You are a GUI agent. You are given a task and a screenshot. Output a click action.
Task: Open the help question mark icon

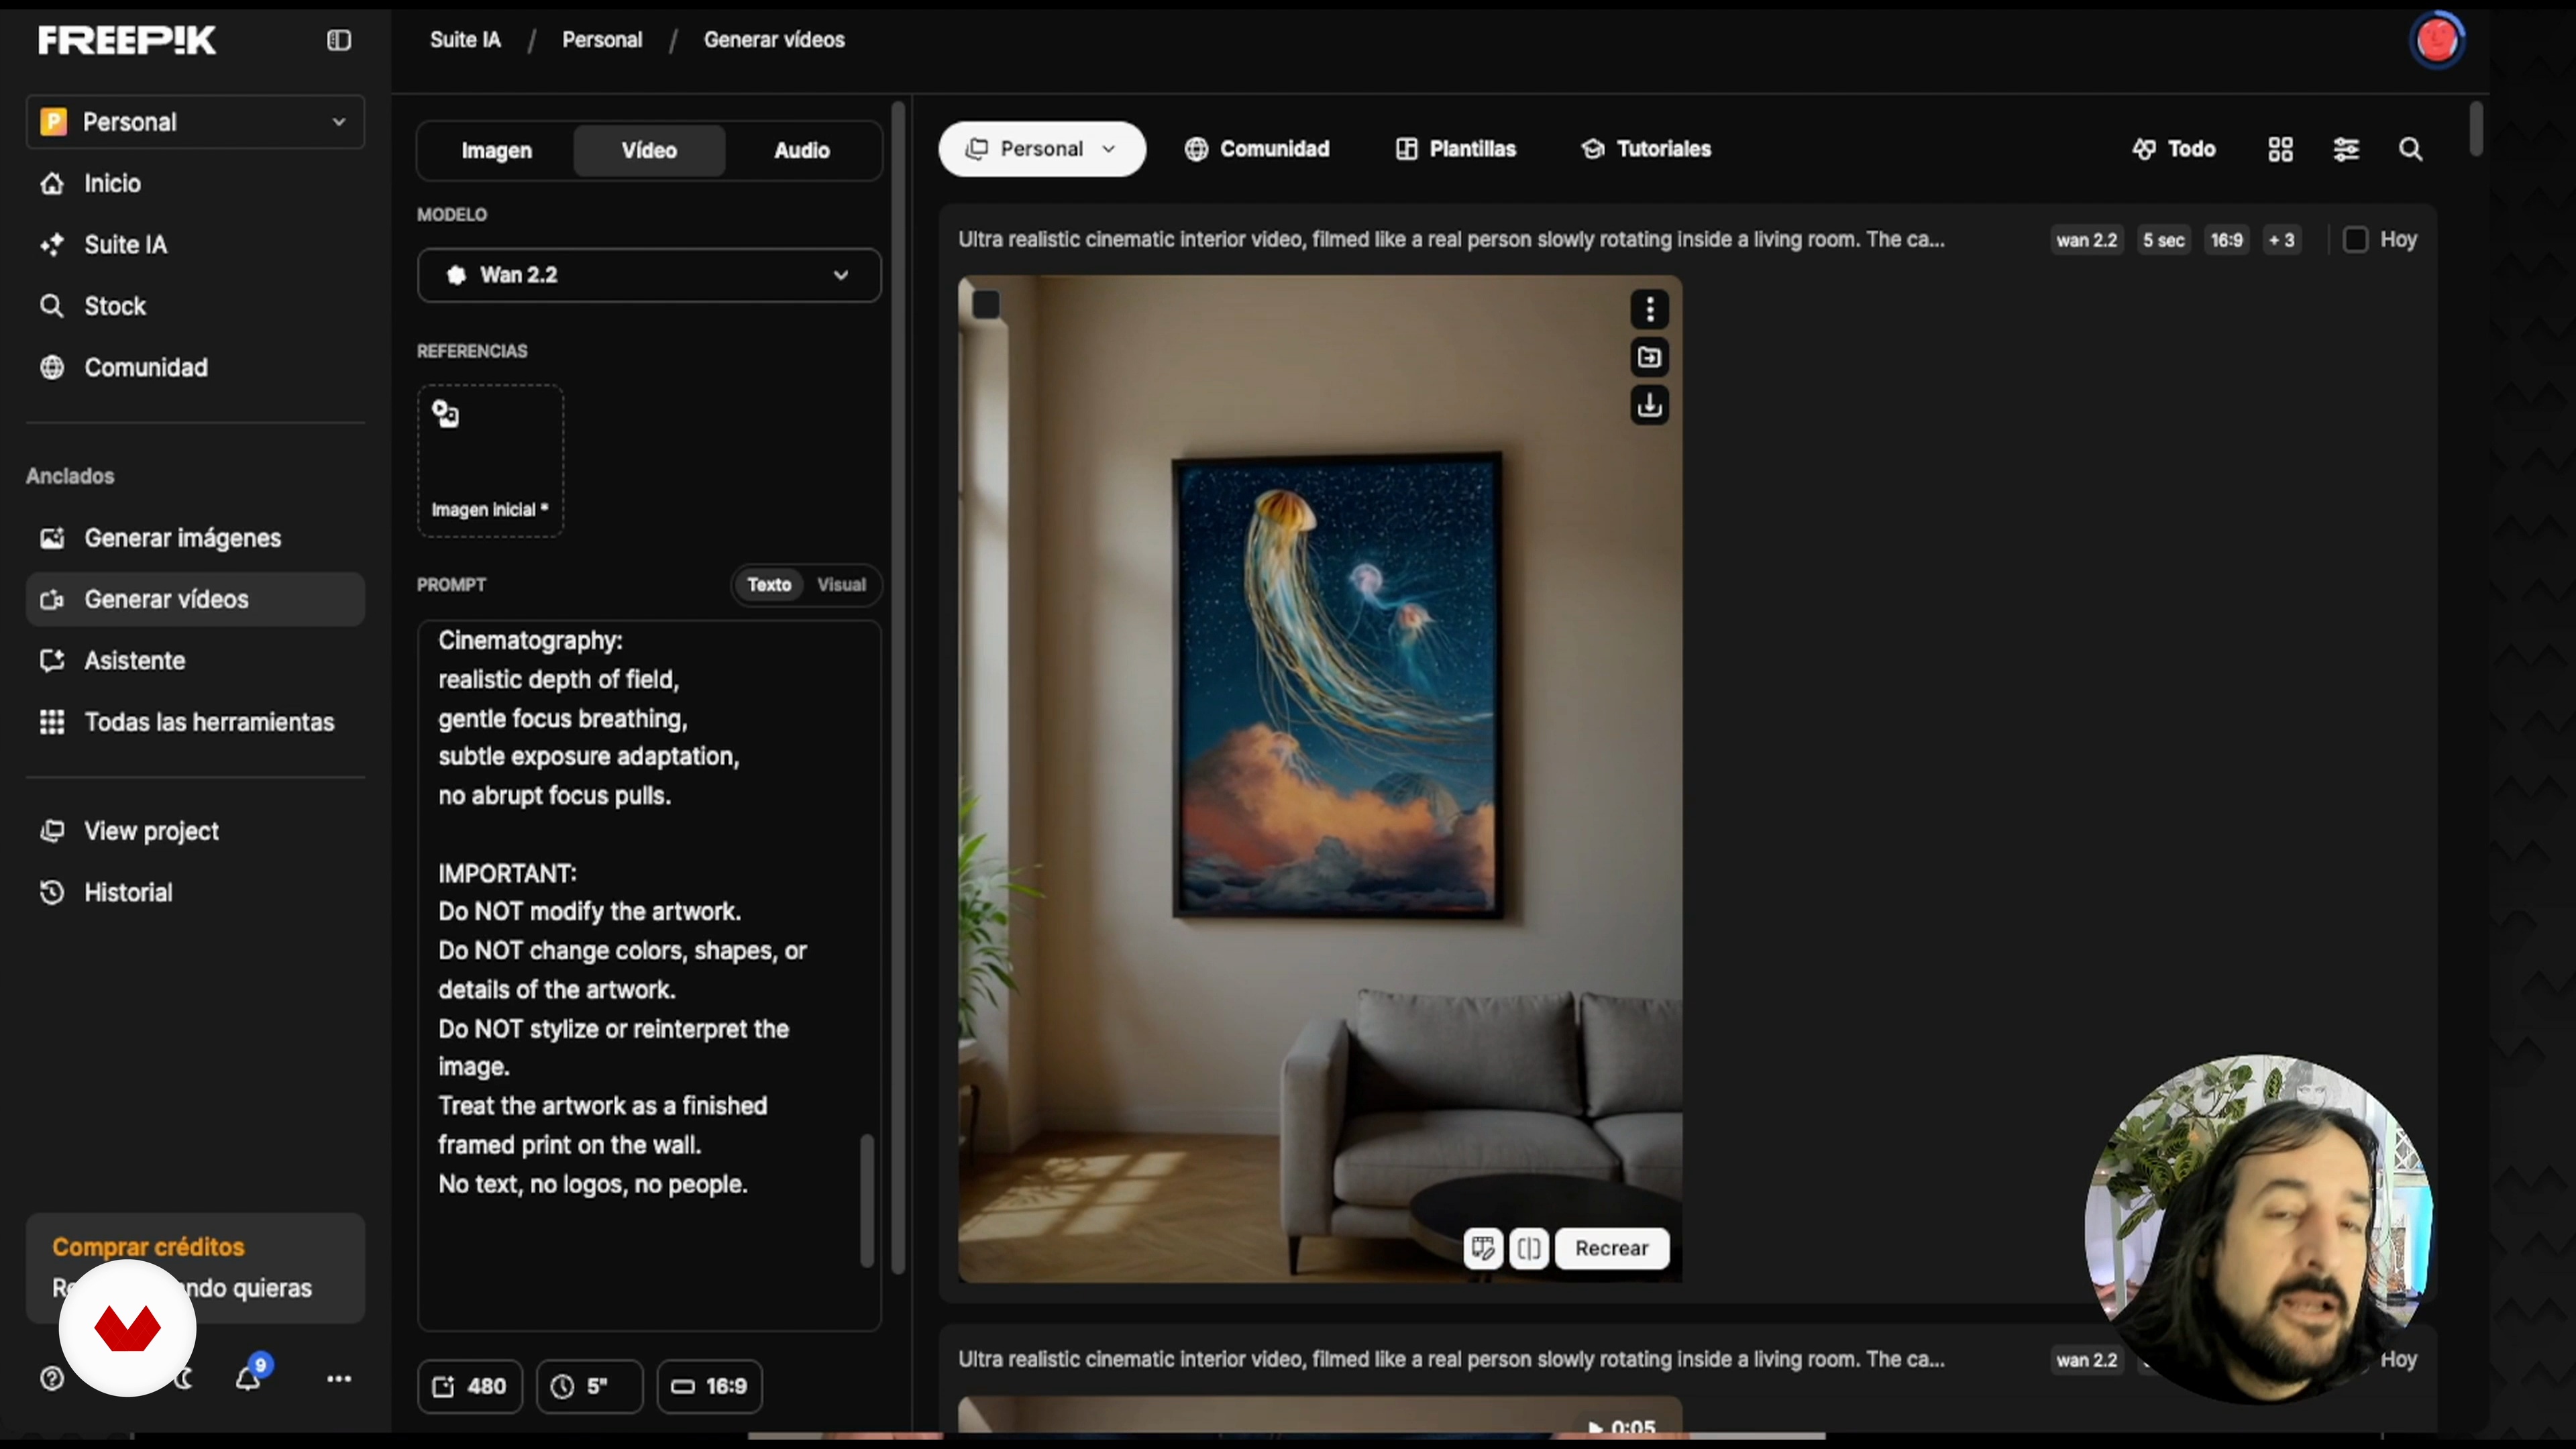pos(52,1379)
